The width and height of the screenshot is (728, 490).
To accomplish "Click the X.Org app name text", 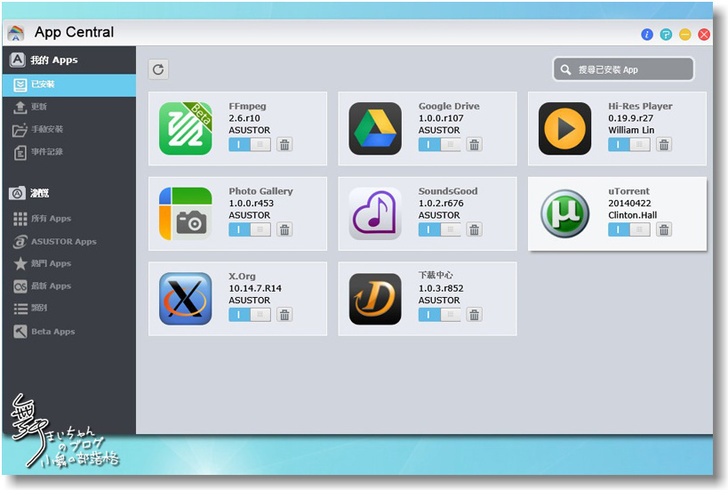I will point(242,276).
